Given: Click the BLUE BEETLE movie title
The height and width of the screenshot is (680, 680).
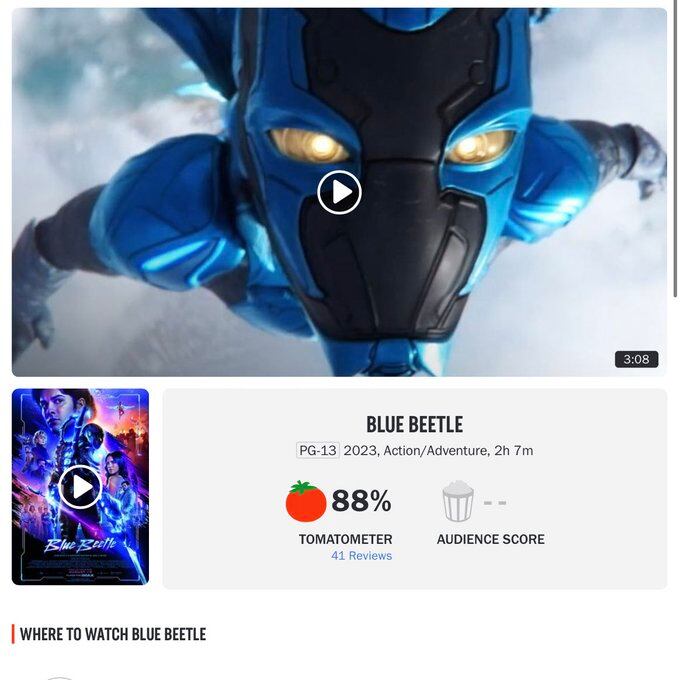Looking at the screenshot, I should point(415,424).
